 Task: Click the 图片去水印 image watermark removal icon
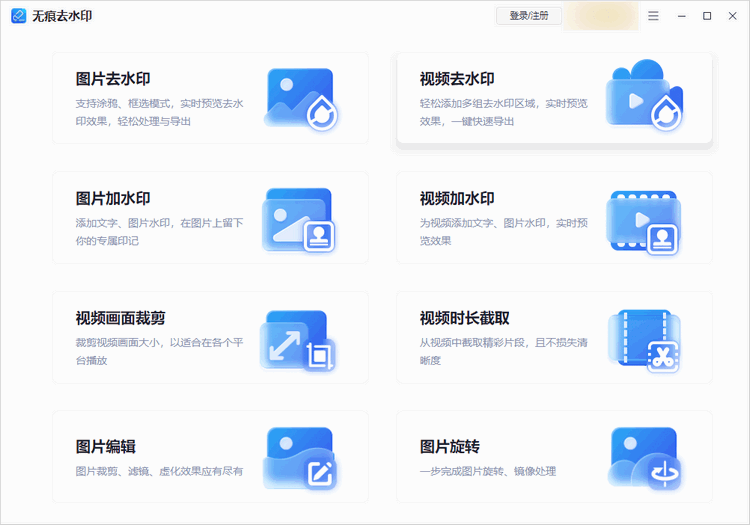coord(301,99)
